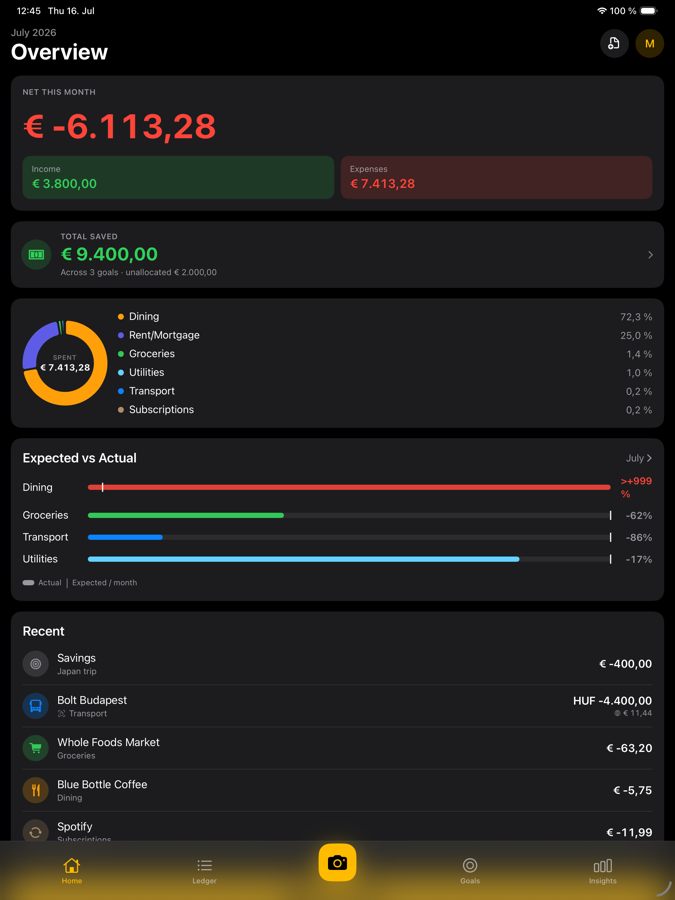Open the document import icon at top right
This screenshot has height=900, width=675.
tap(614, 44)
